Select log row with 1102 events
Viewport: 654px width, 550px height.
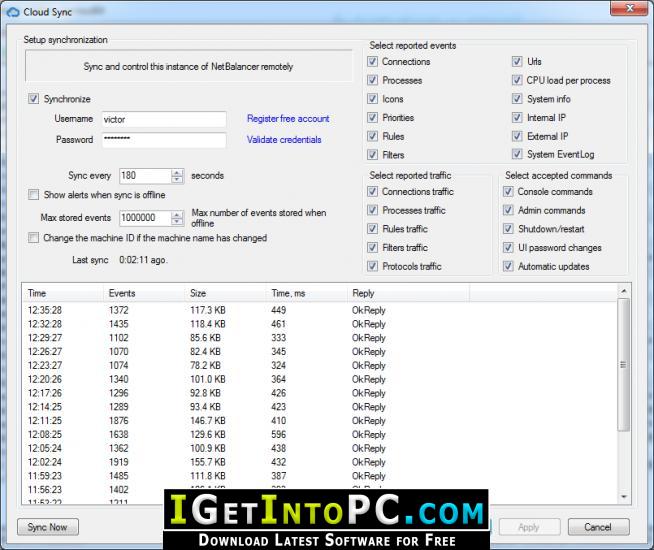[x=319, y=338]
